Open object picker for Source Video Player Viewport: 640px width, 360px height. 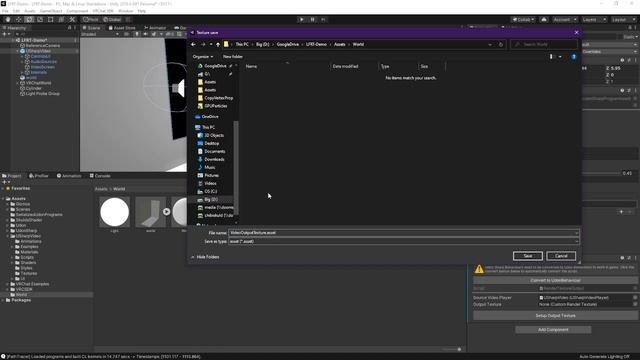pos(635,298)
